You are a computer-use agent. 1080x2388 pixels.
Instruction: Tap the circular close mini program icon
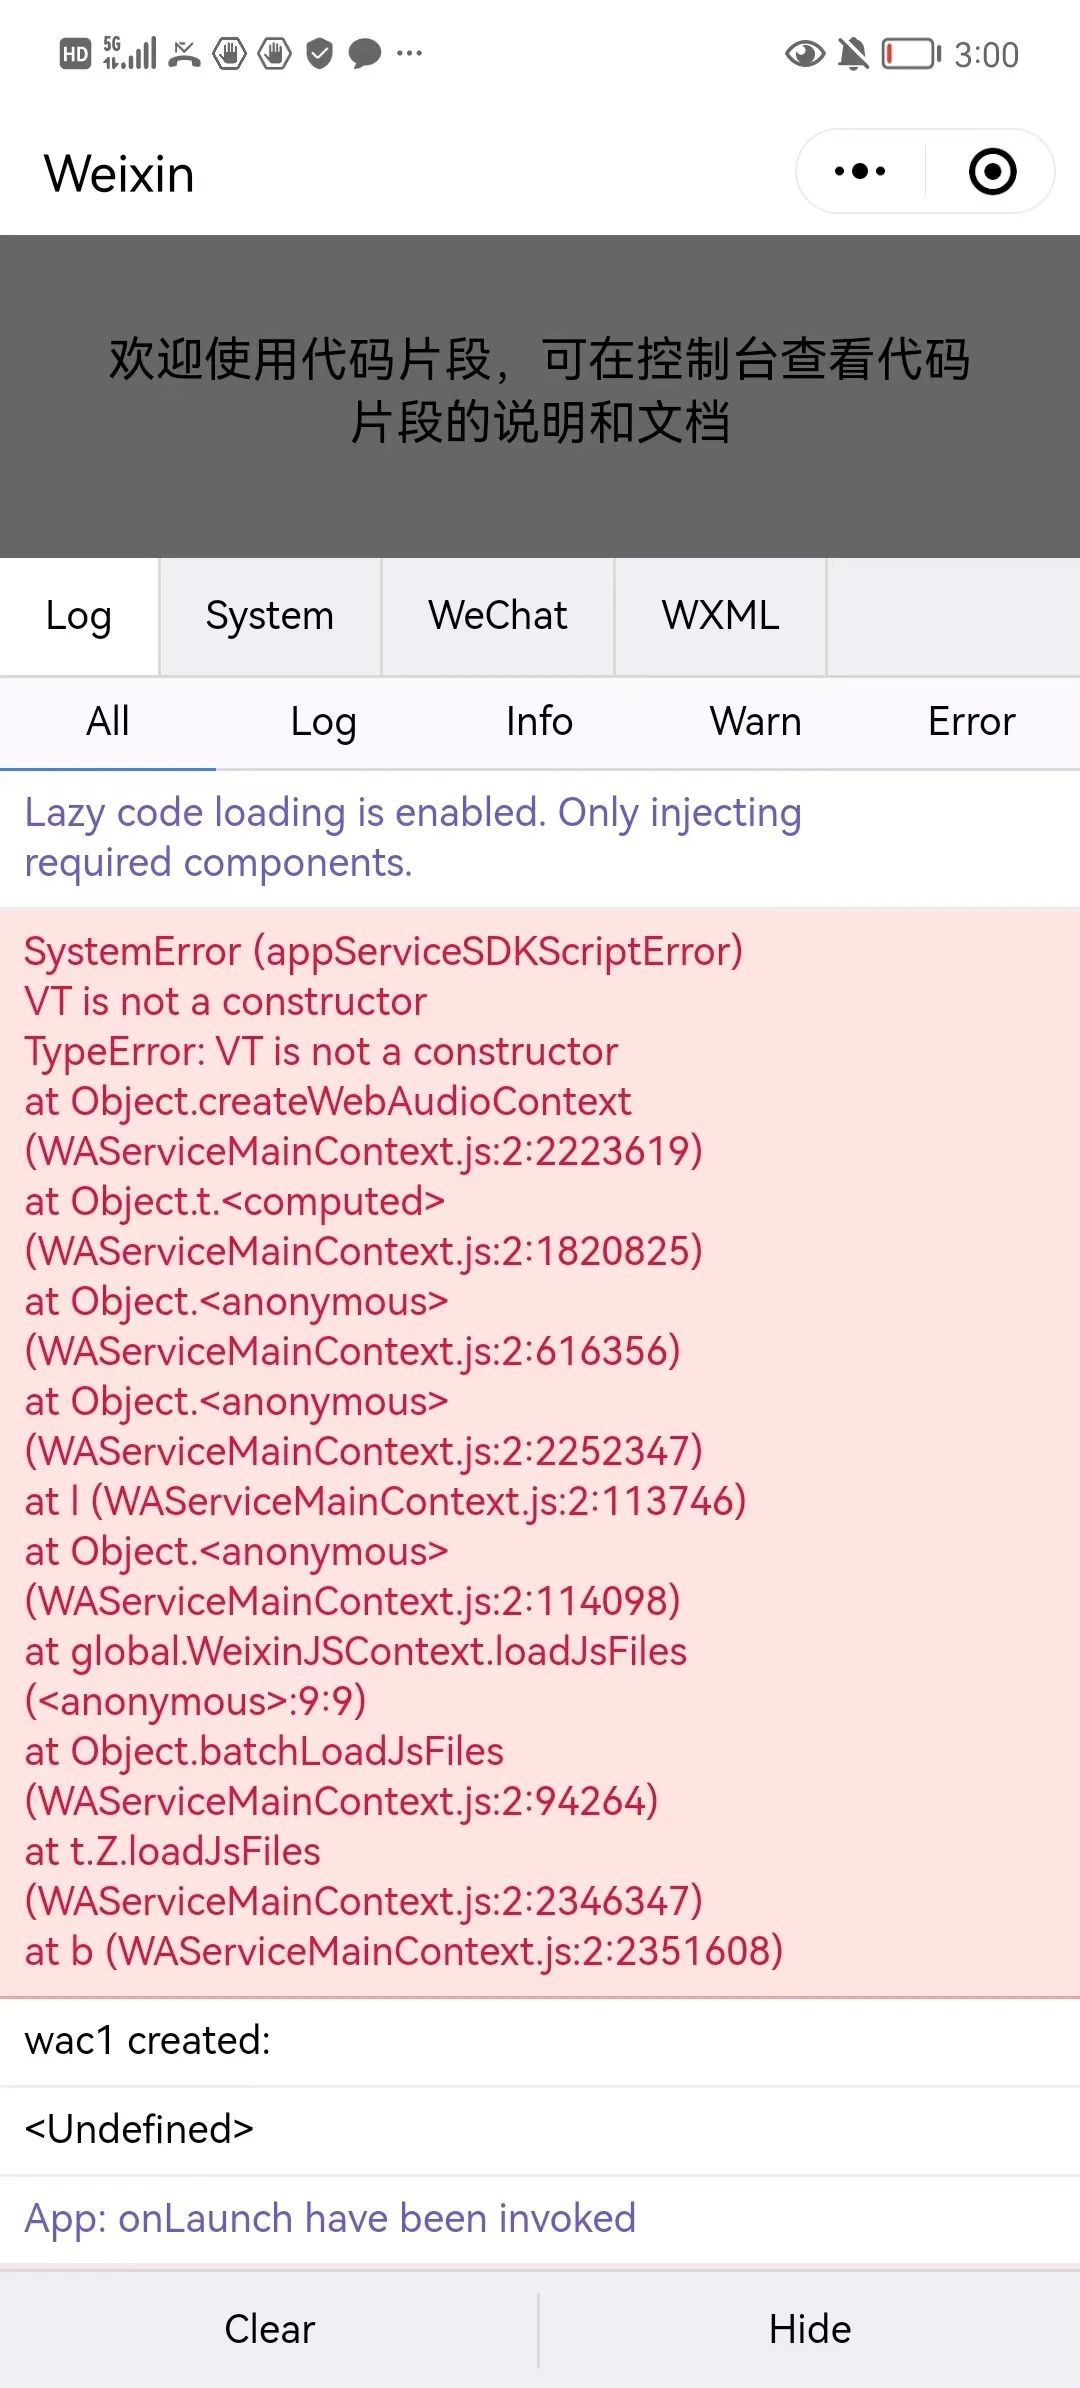coord(992,171)
